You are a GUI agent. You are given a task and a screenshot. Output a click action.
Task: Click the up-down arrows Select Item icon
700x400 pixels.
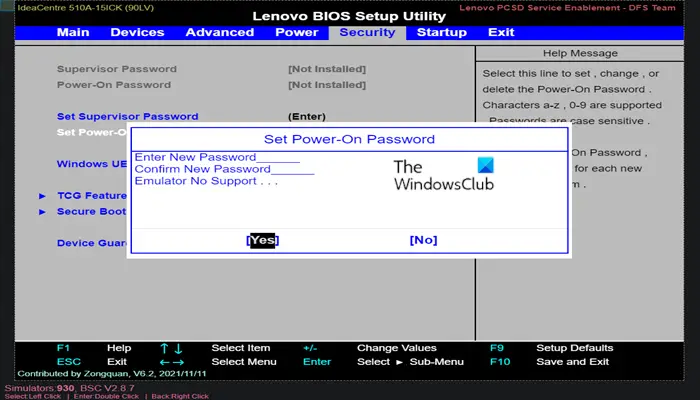tap(171, 348)
